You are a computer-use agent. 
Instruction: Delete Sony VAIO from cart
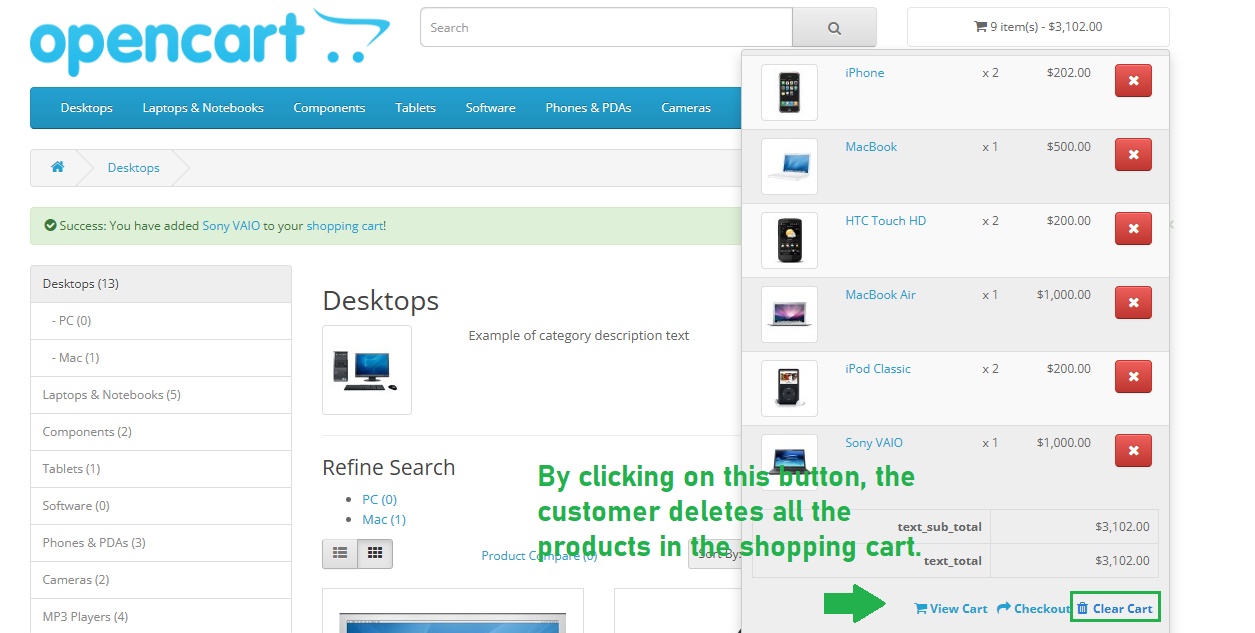click(x=1133, y=451)
